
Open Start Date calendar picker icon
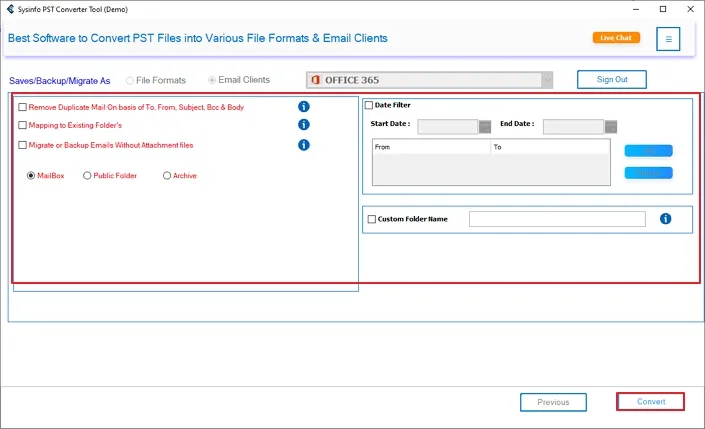(x=485, y=127)
